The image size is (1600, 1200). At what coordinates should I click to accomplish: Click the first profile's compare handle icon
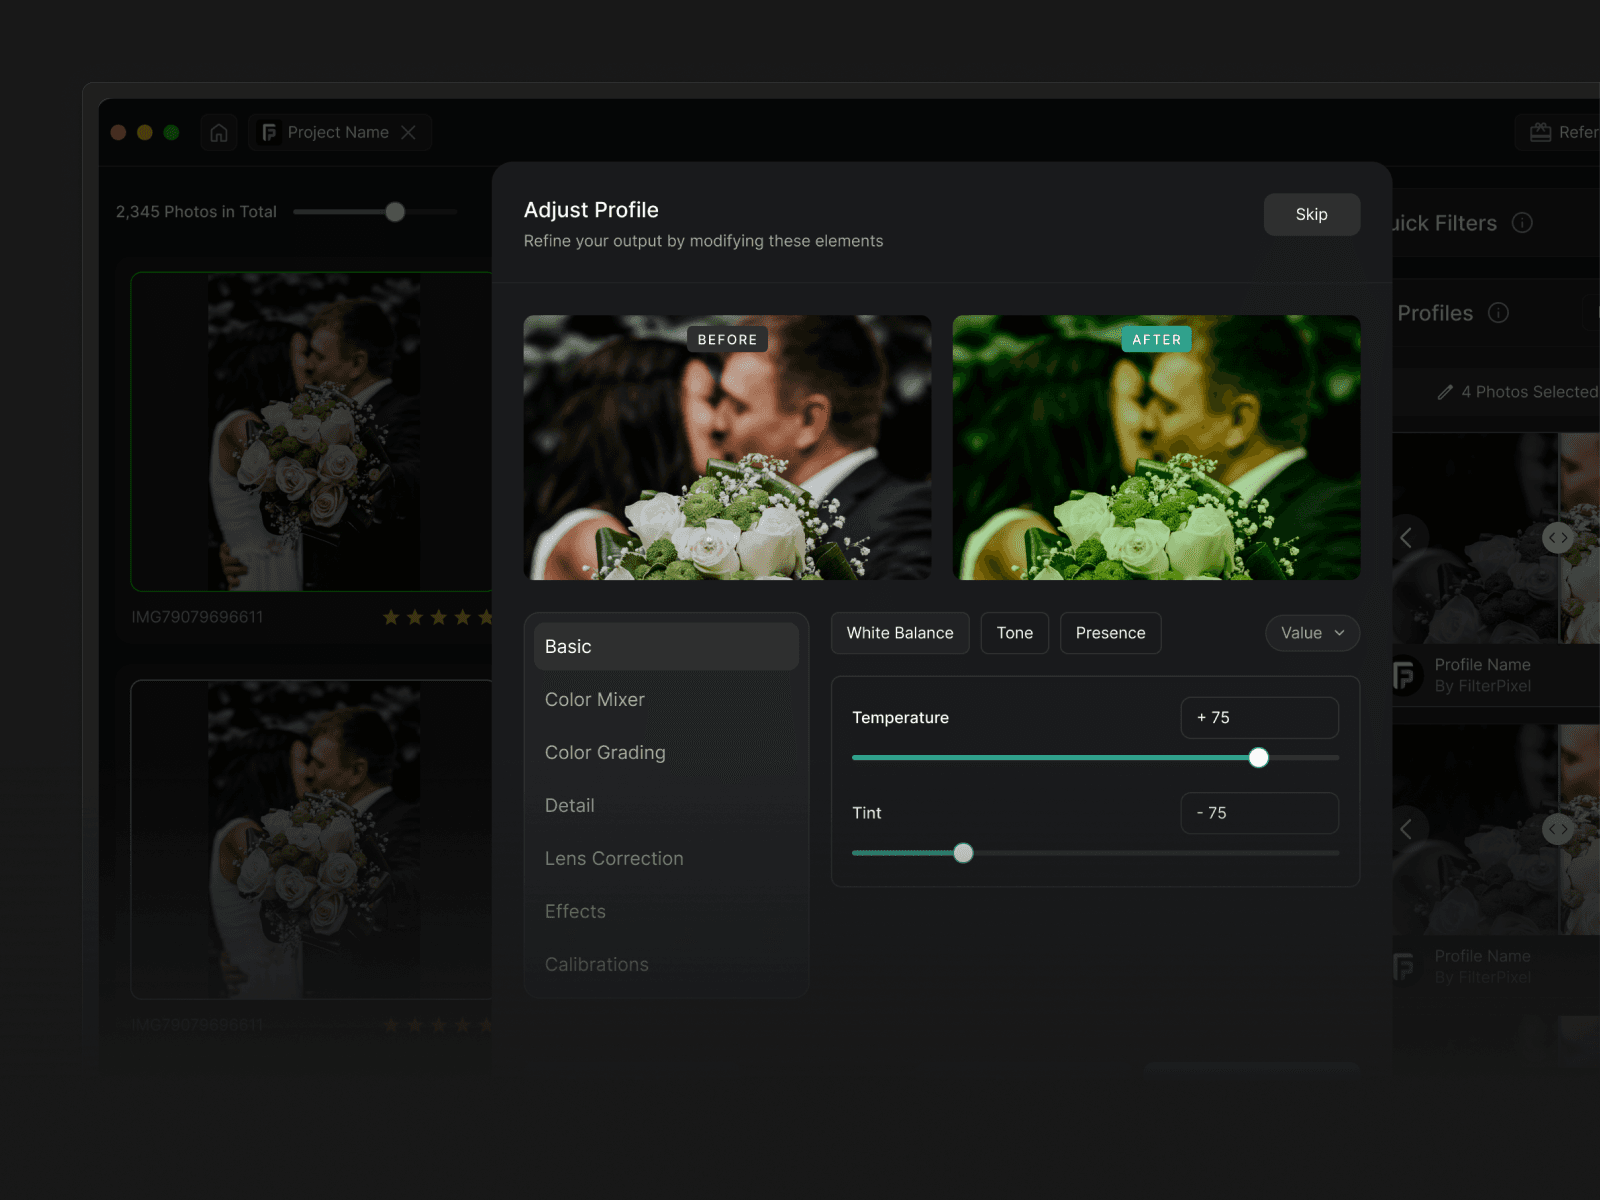(1558, 538)
